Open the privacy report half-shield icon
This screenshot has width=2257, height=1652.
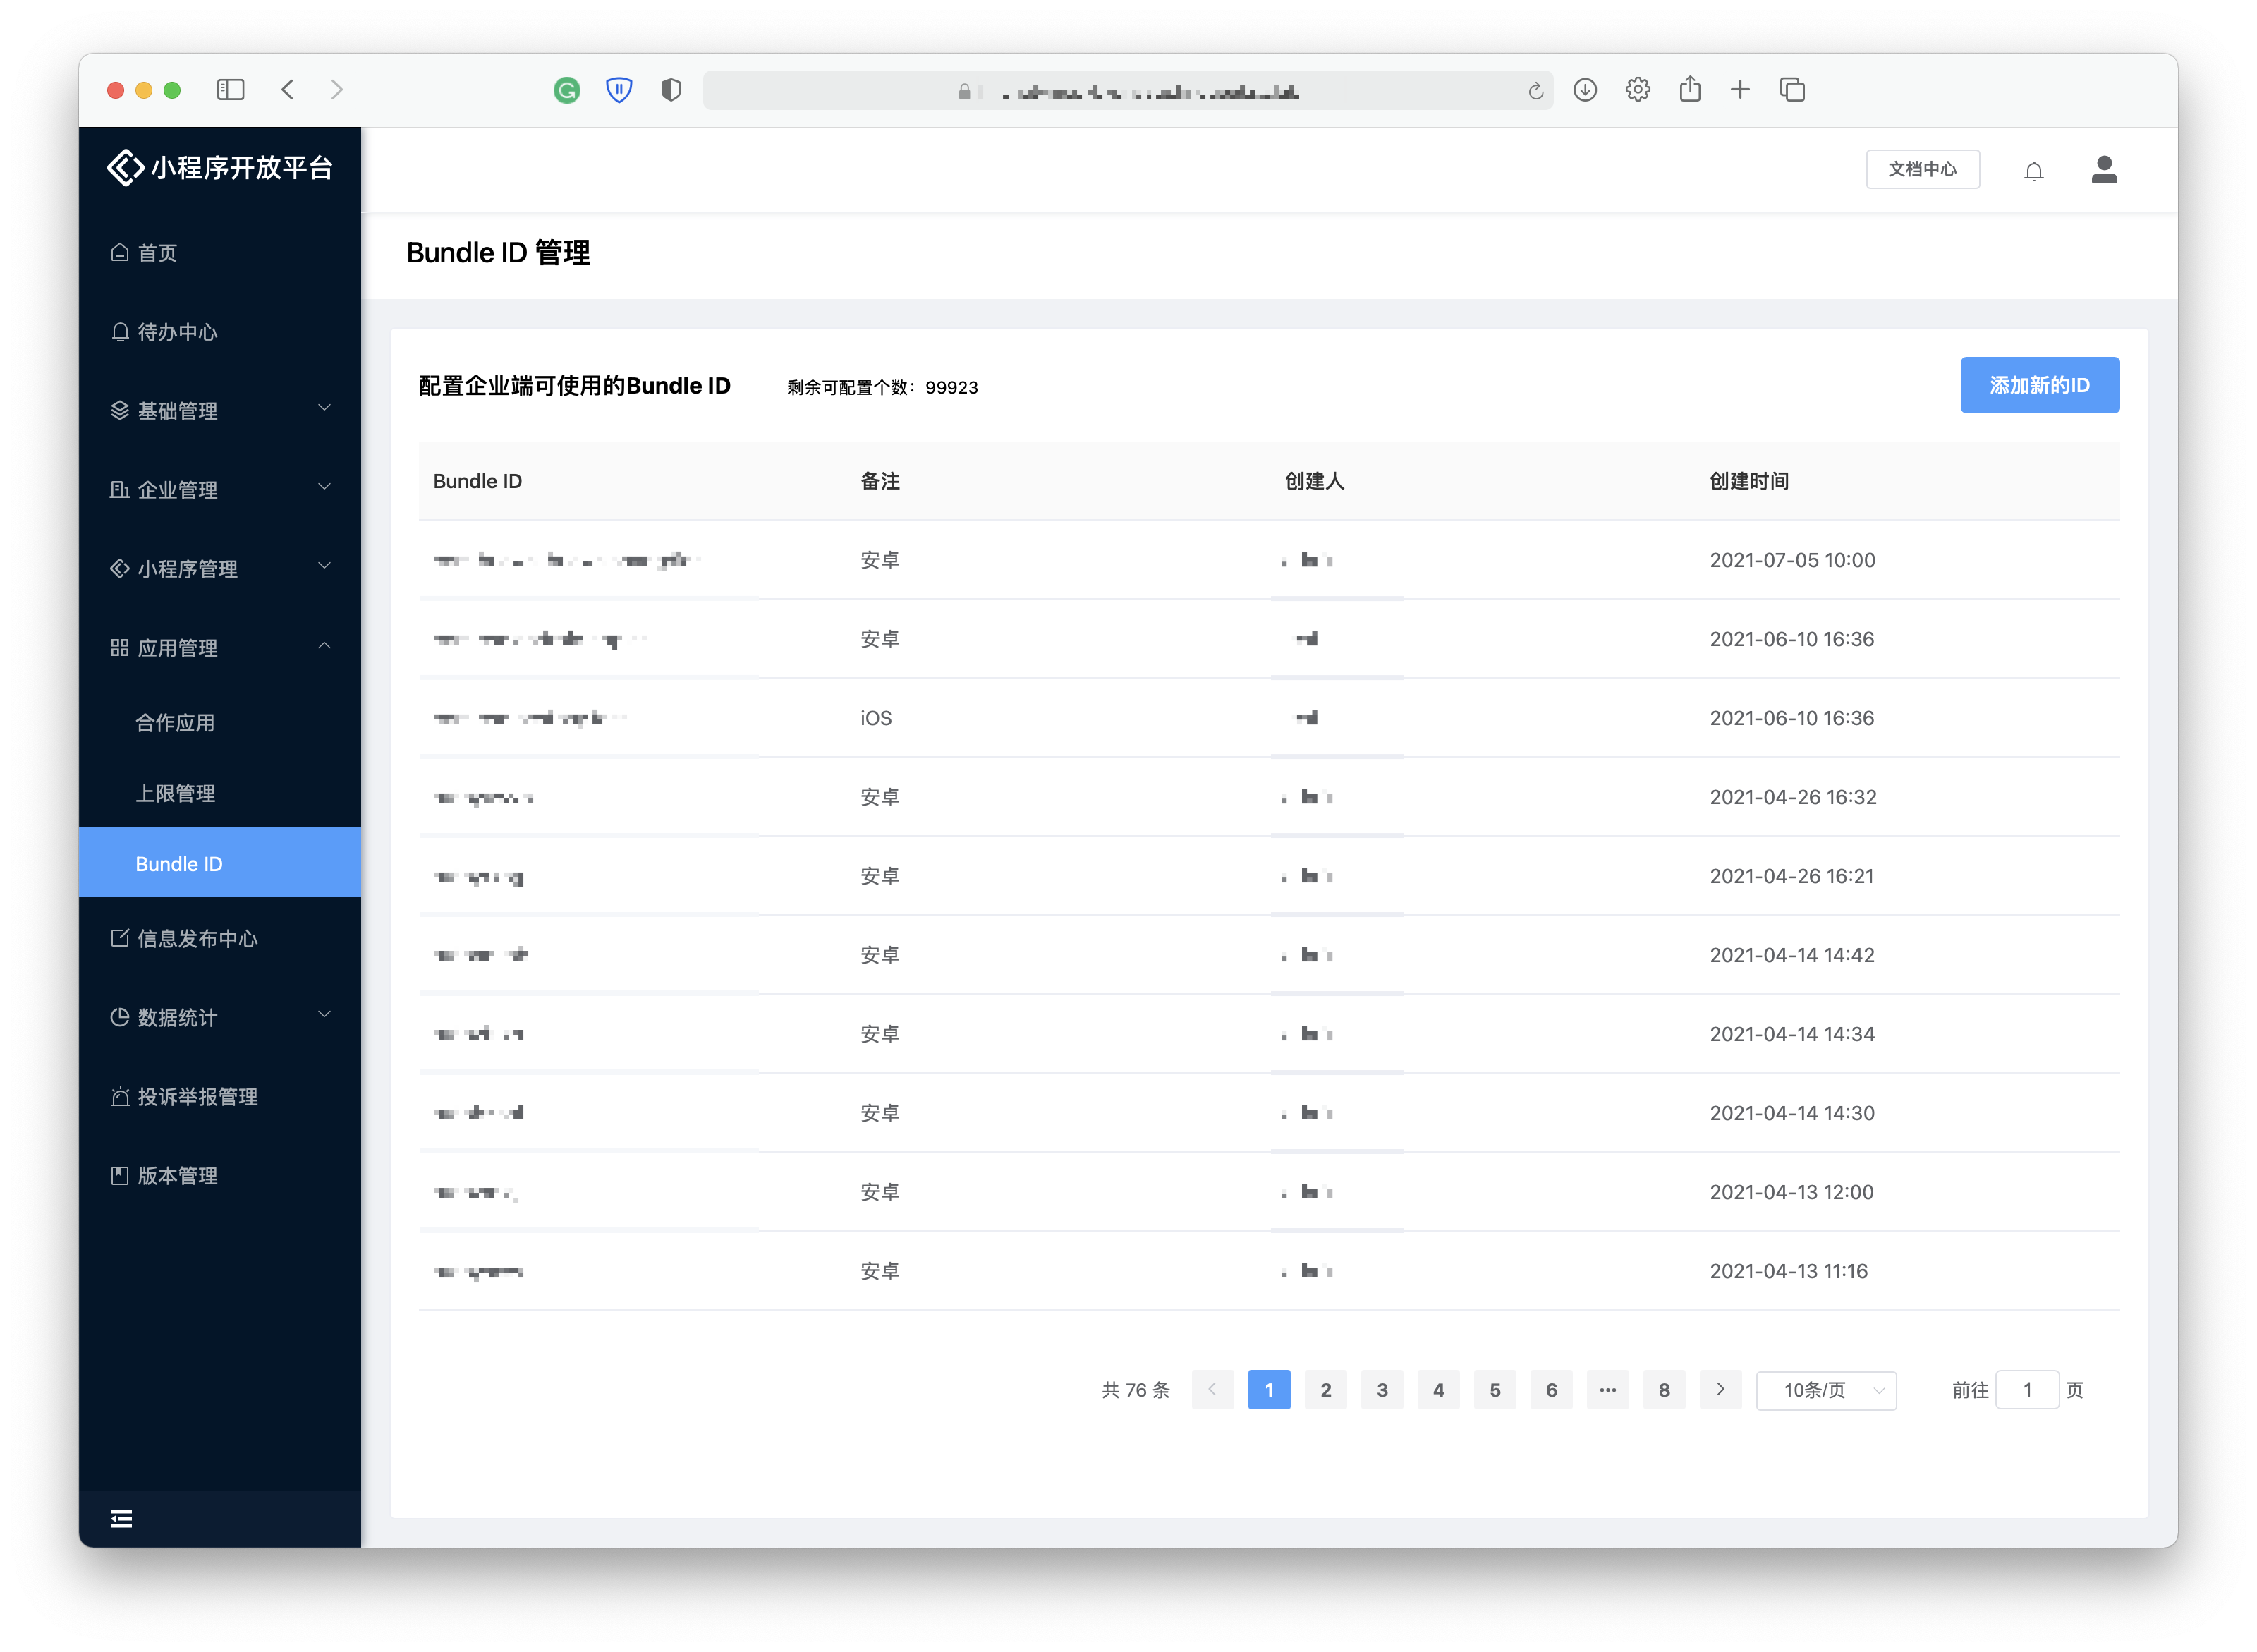coord(671,90)
